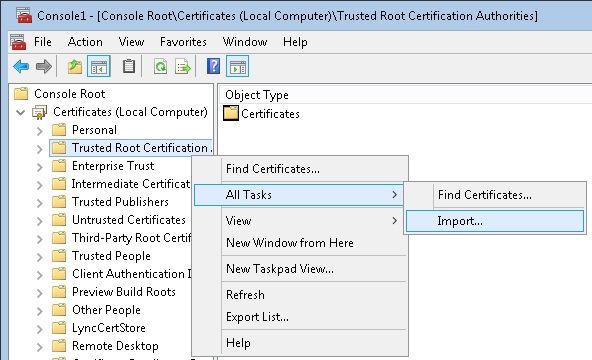Choose Import in the All Tasks submenu
The width and height of the screenshot is (592, 360).
(495, 221)
